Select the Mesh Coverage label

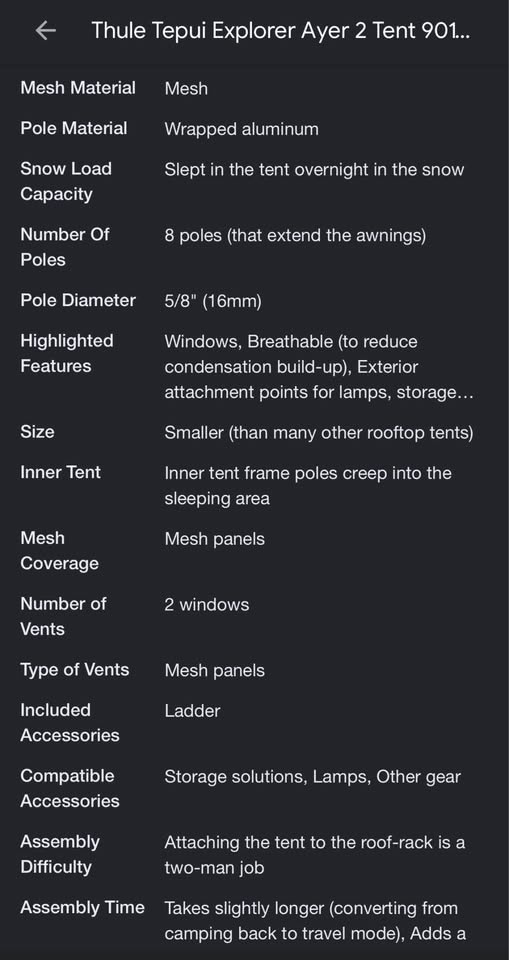59,551
